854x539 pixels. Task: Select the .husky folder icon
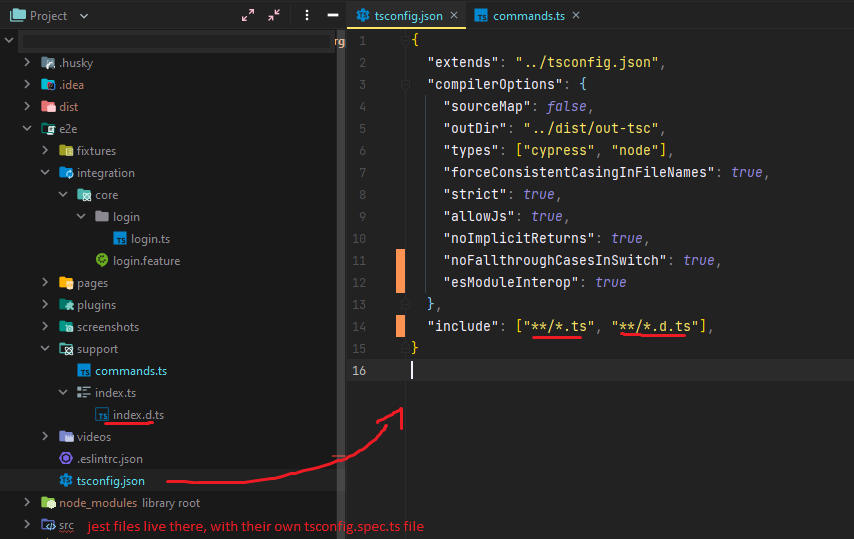[x=48, y=63]
